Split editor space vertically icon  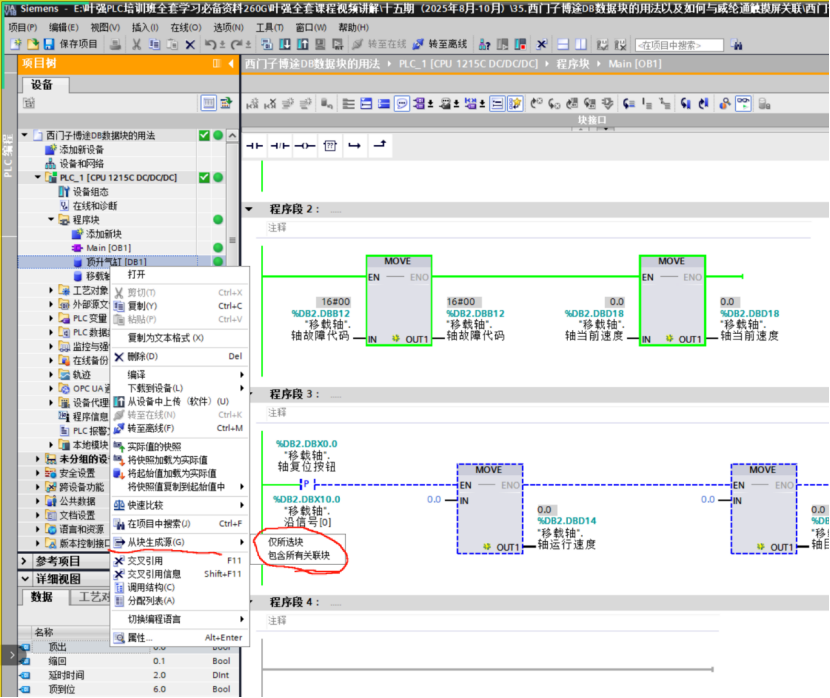pyautogui.click(x=581, y=44)
